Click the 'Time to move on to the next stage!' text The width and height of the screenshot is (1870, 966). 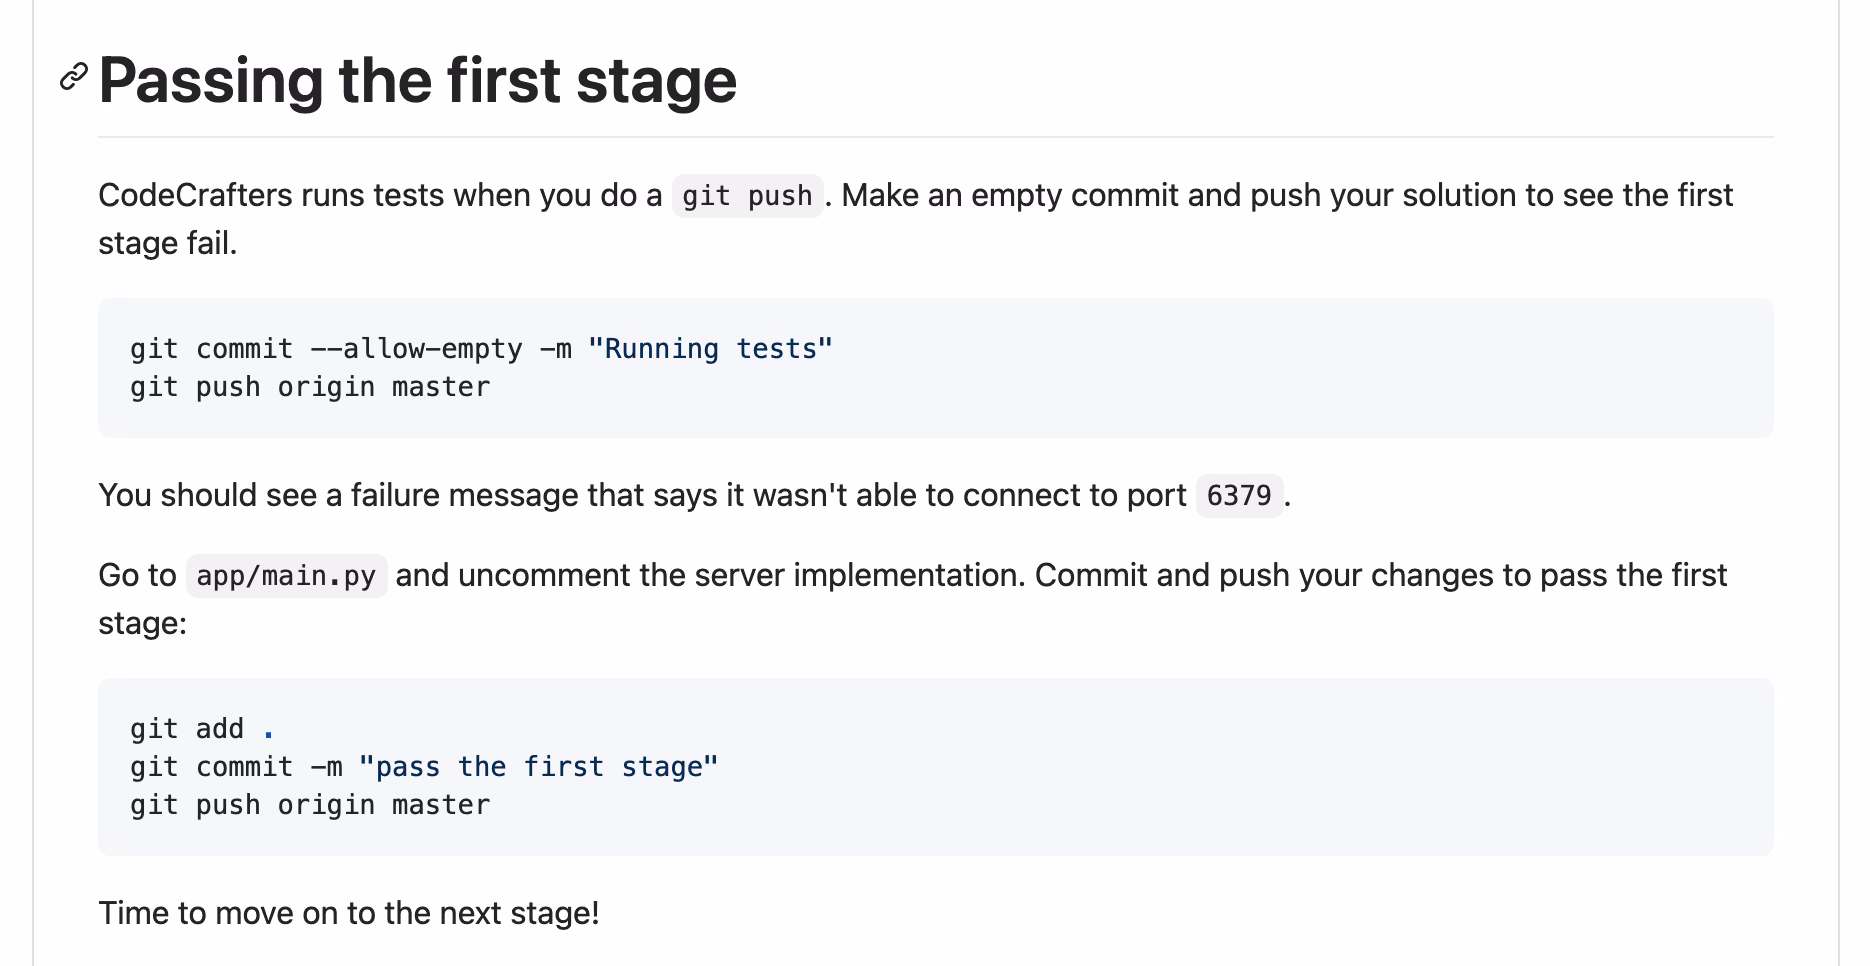point(348,913)
